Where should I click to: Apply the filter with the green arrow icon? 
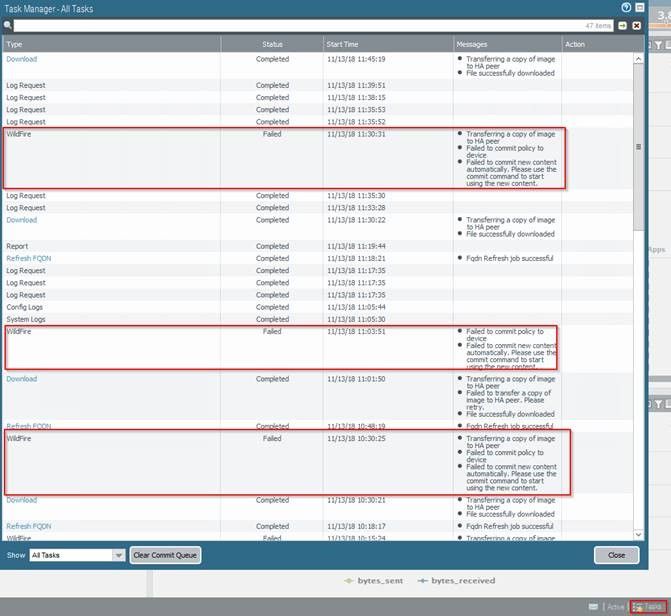click(622, 25)
